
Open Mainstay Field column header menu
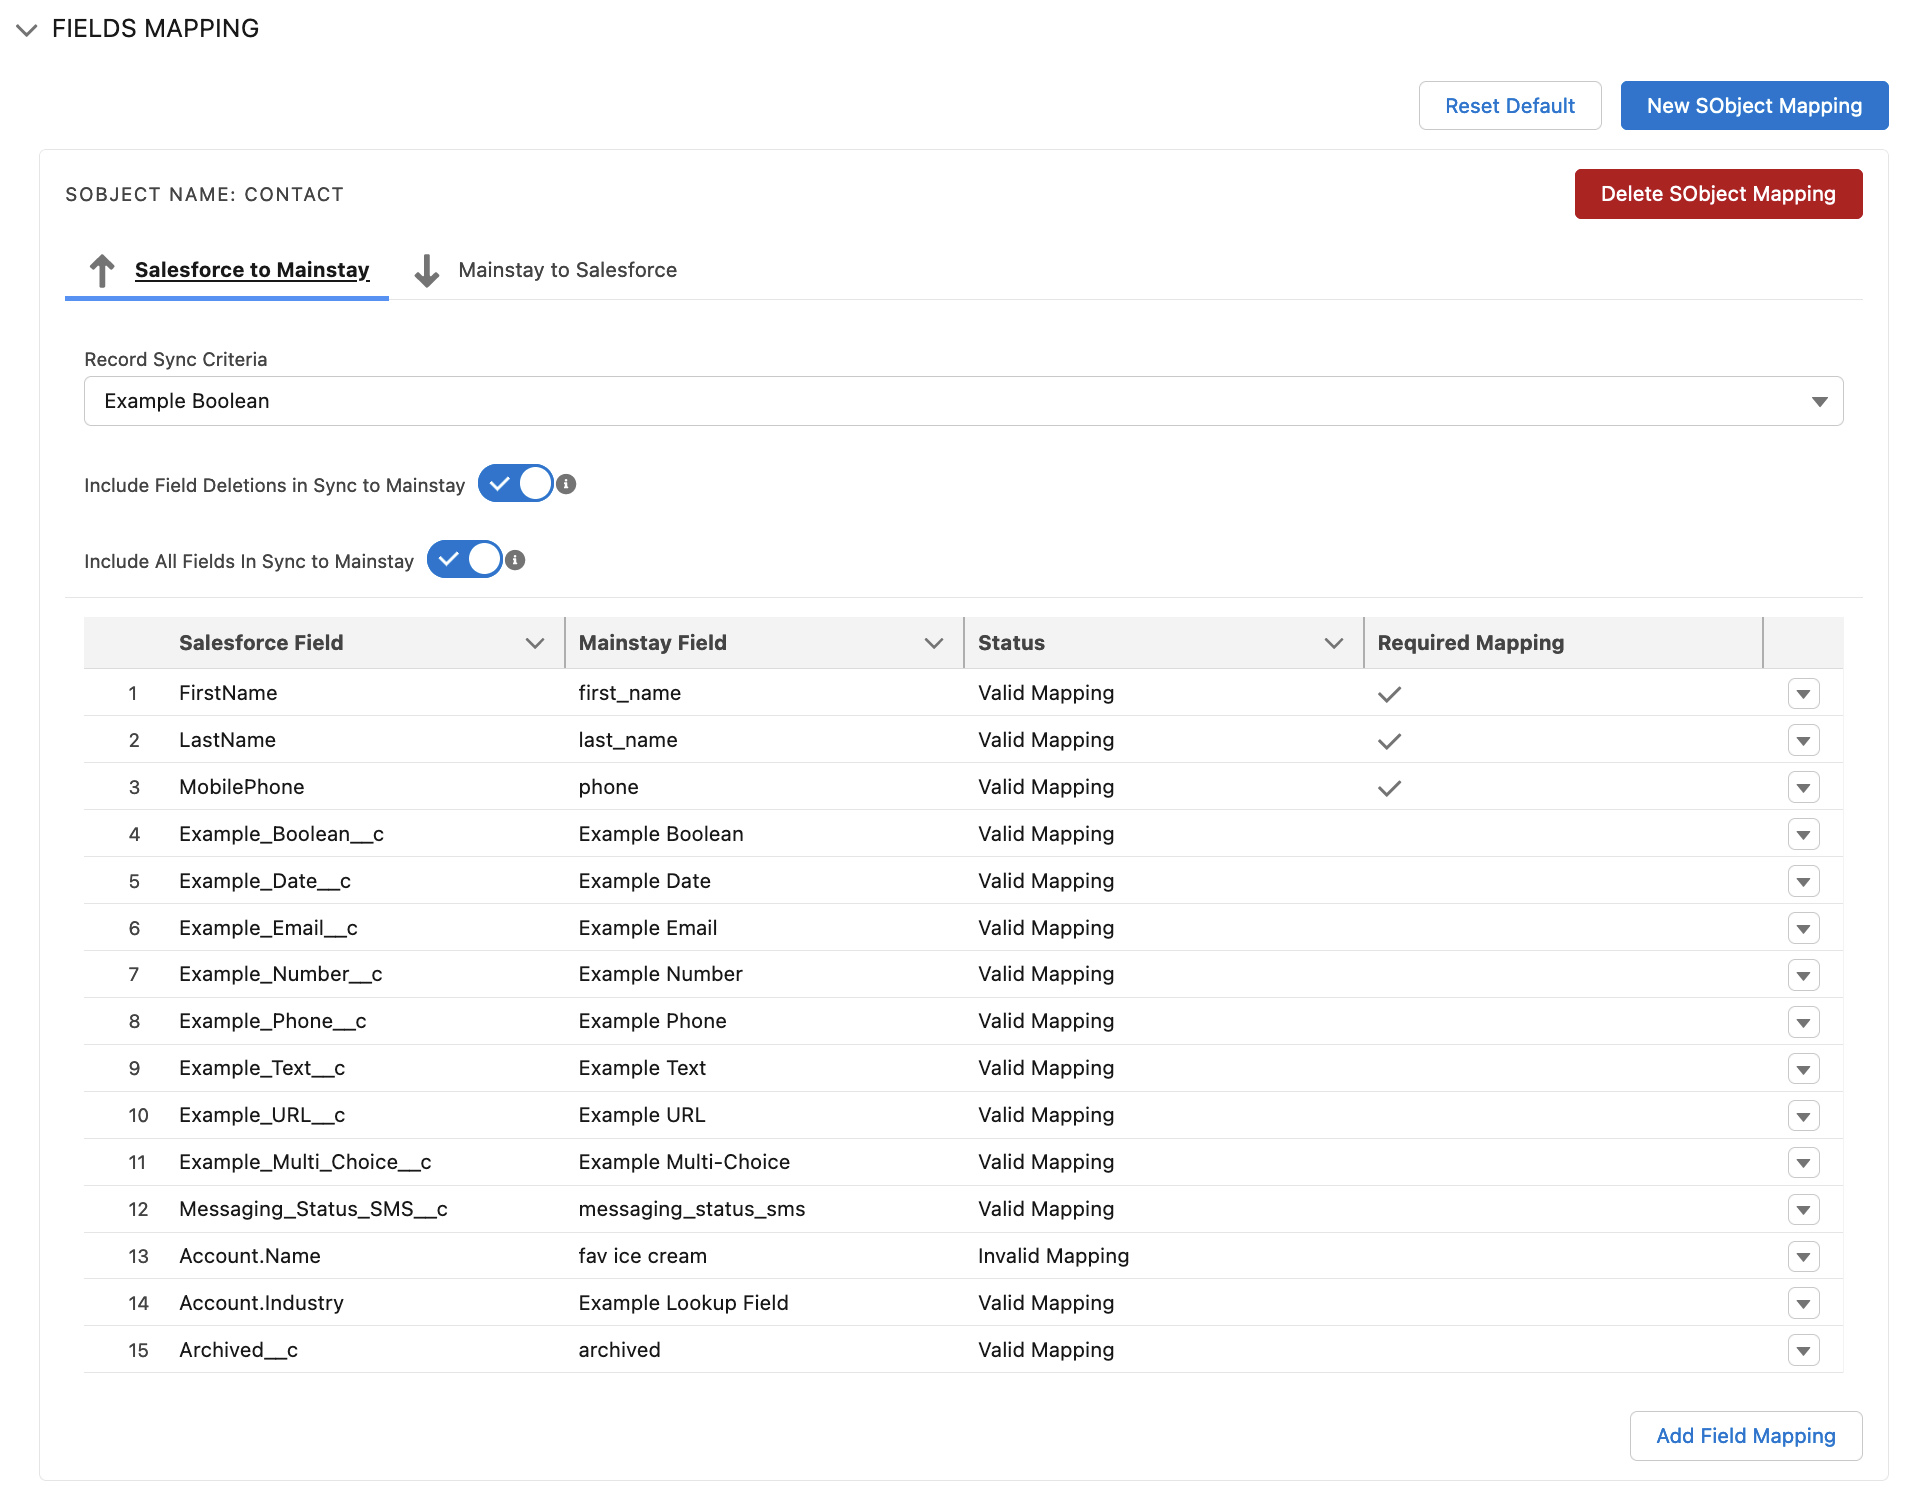pos(934,643)
